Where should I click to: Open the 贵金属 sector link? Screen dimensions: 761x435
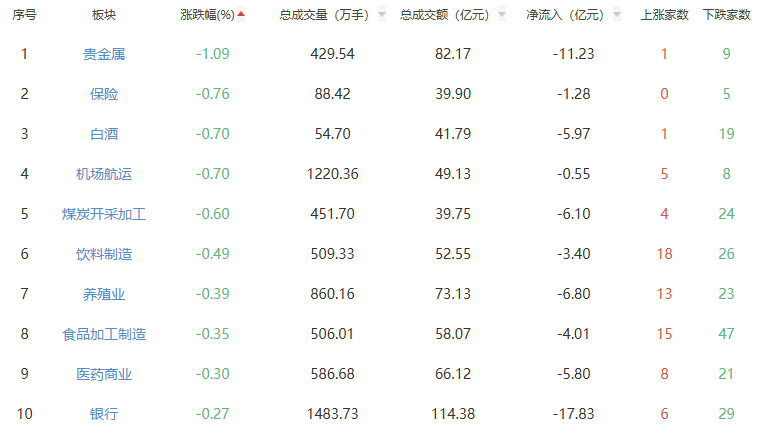click(x=104, y=54)
